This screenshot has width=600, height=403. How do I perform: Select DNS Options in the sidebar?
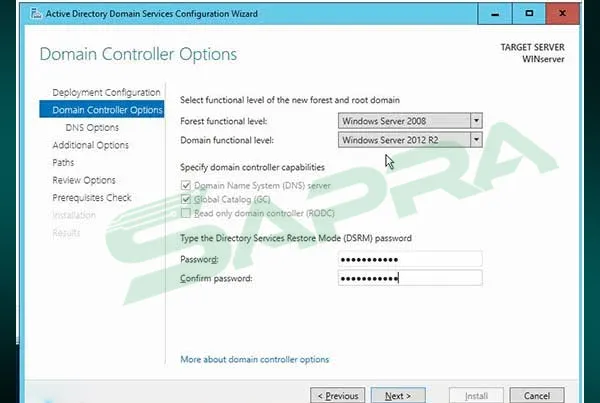click(x=92, y=128)
